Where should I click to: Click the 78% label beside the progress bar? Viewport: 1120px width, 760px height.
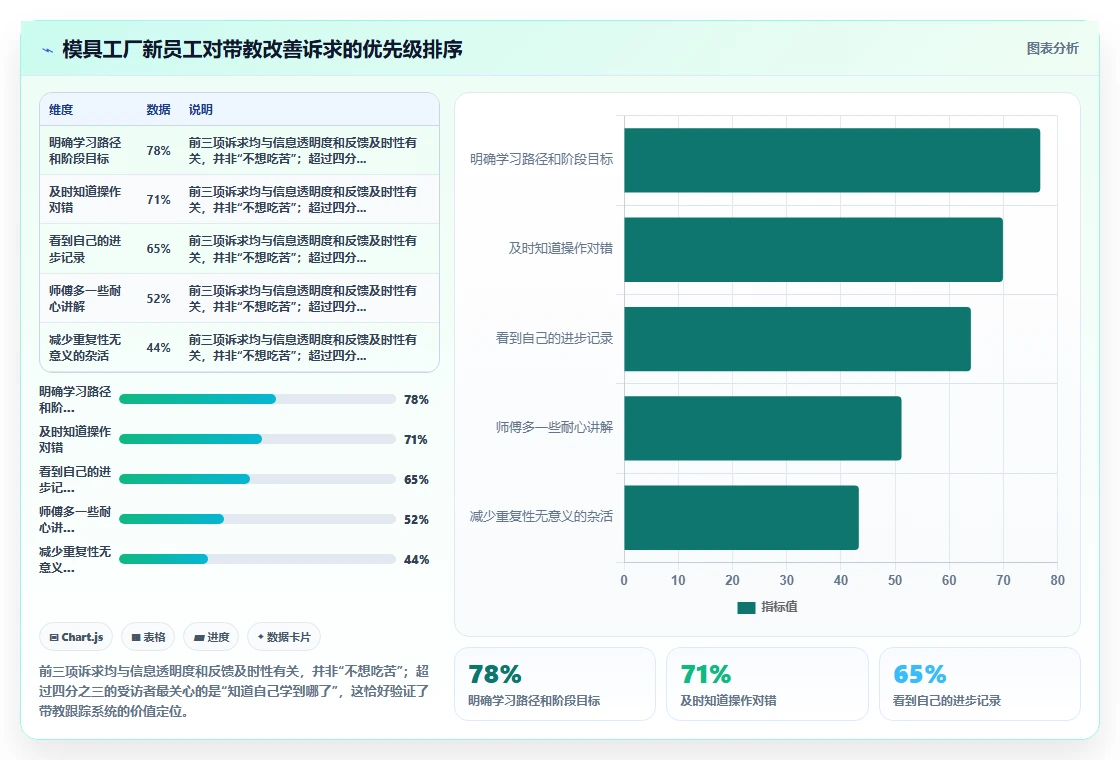click(x=416, y=400)
